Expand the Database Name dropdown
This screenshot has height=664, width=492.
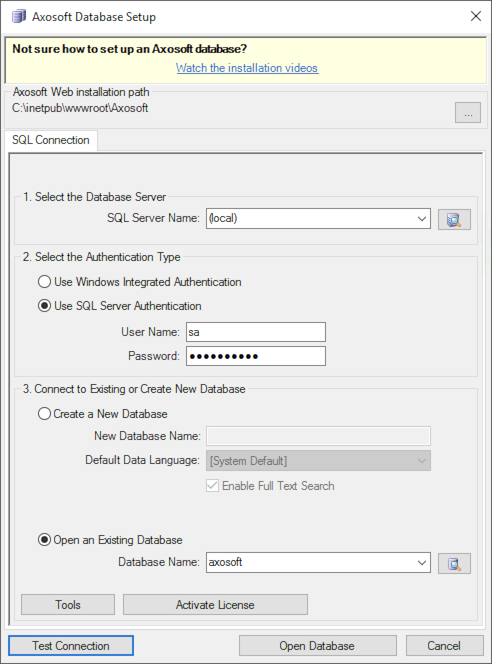421,563
